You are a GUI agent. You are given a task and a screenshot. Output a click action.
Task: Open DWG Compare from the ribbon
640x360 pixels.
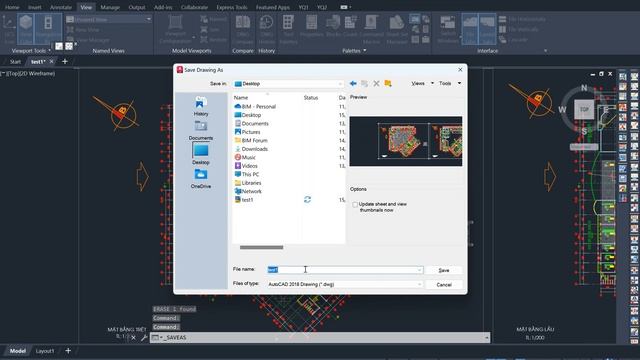(243, 29)
